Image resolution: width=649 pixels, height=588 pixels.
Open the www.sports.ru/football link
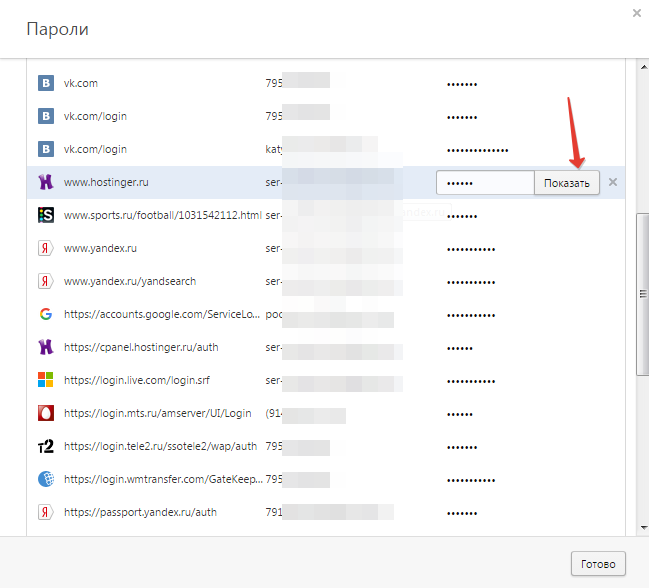[x=163, y=215]
